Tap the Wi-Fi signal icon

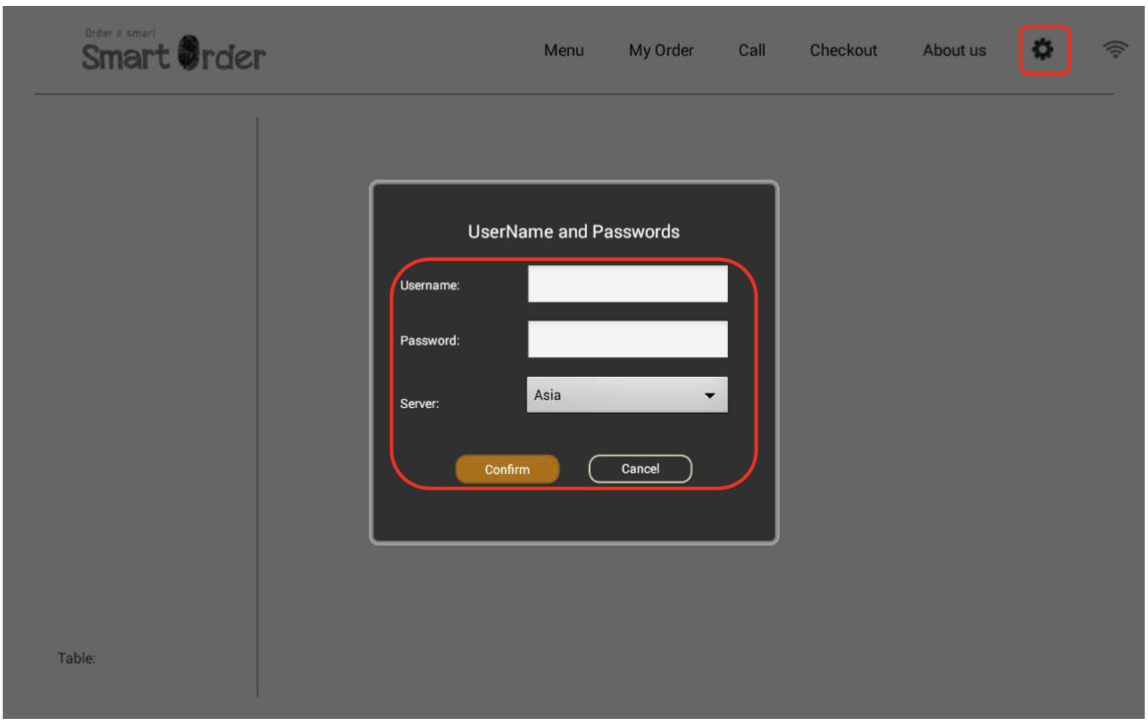[x=1114, y=49]
